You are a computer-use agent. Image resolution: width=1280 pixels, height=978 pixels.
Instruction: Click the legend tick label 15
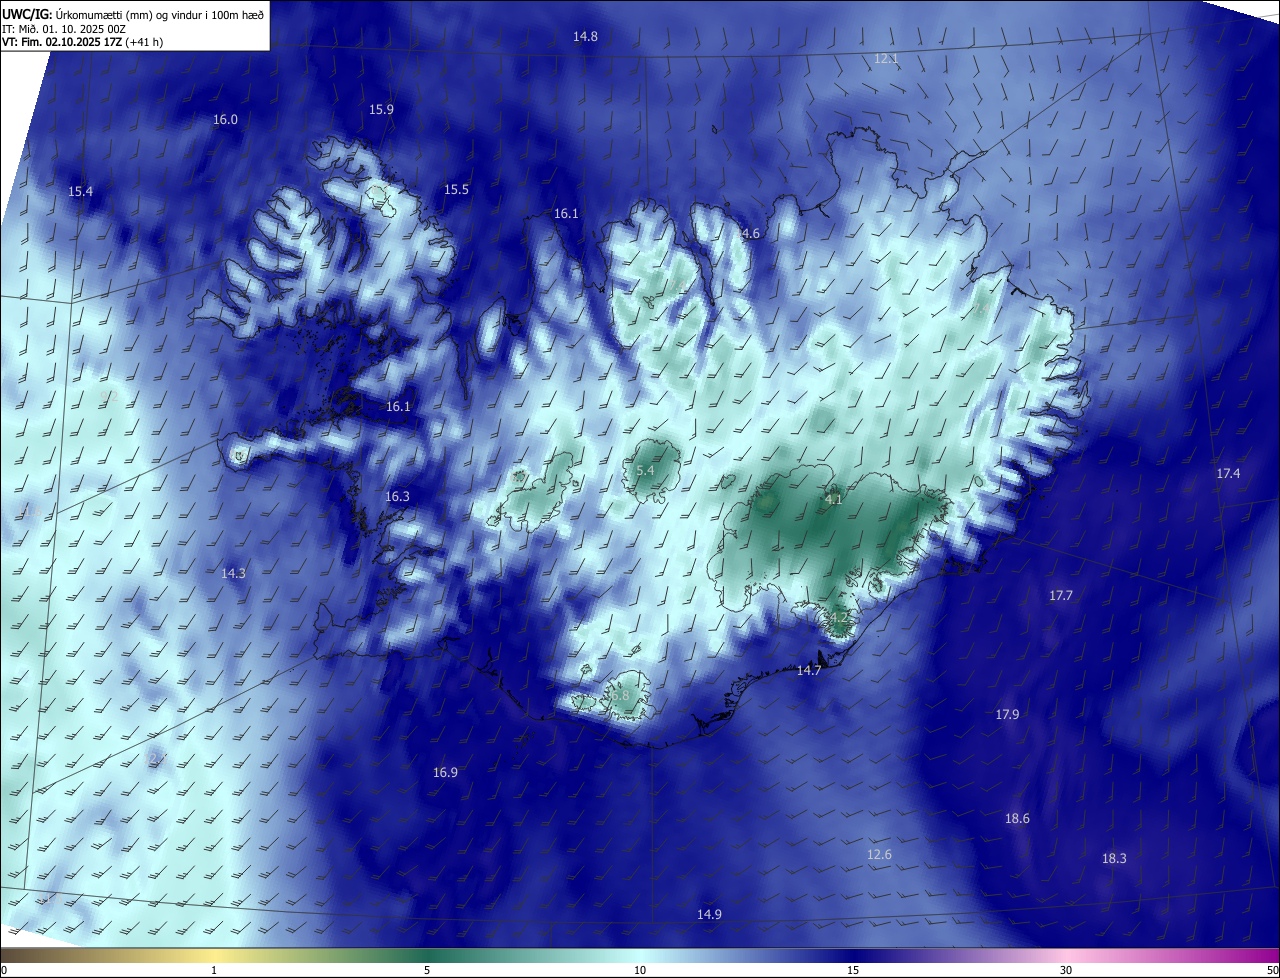(853, 971)
